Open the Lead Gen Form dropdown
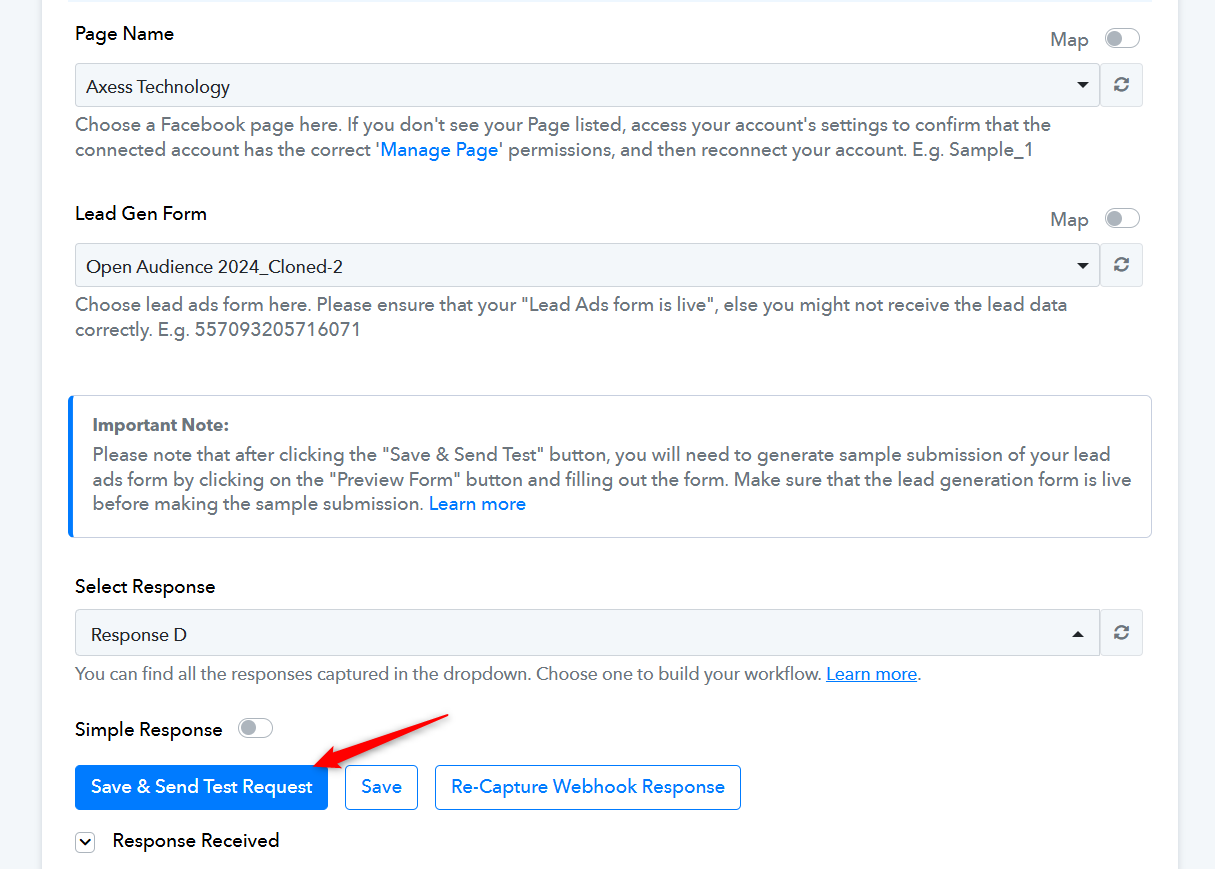 (587, 266)
